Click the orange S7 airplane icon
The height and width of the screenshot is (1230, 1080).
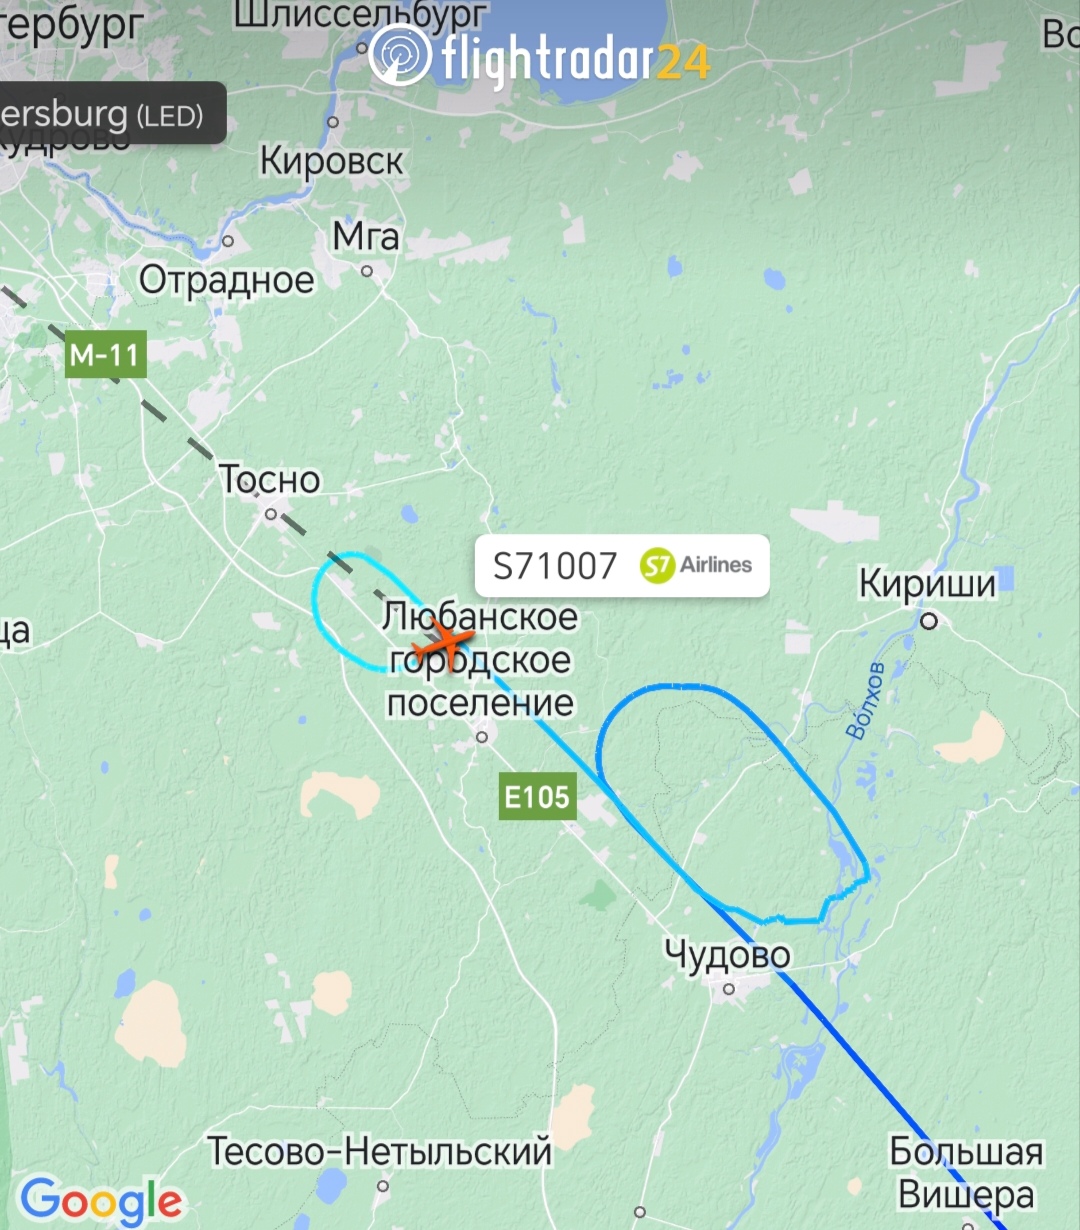(443, 643)
